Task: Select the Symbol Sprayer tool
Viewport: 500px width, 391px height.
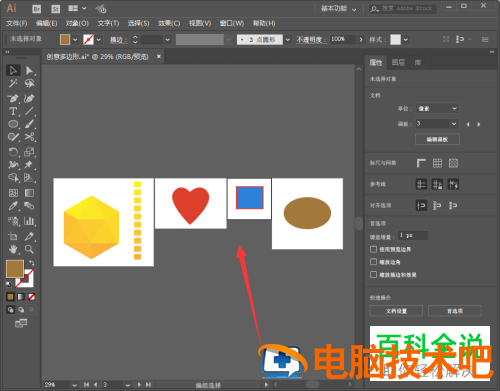Action: [x=13, y=221]
